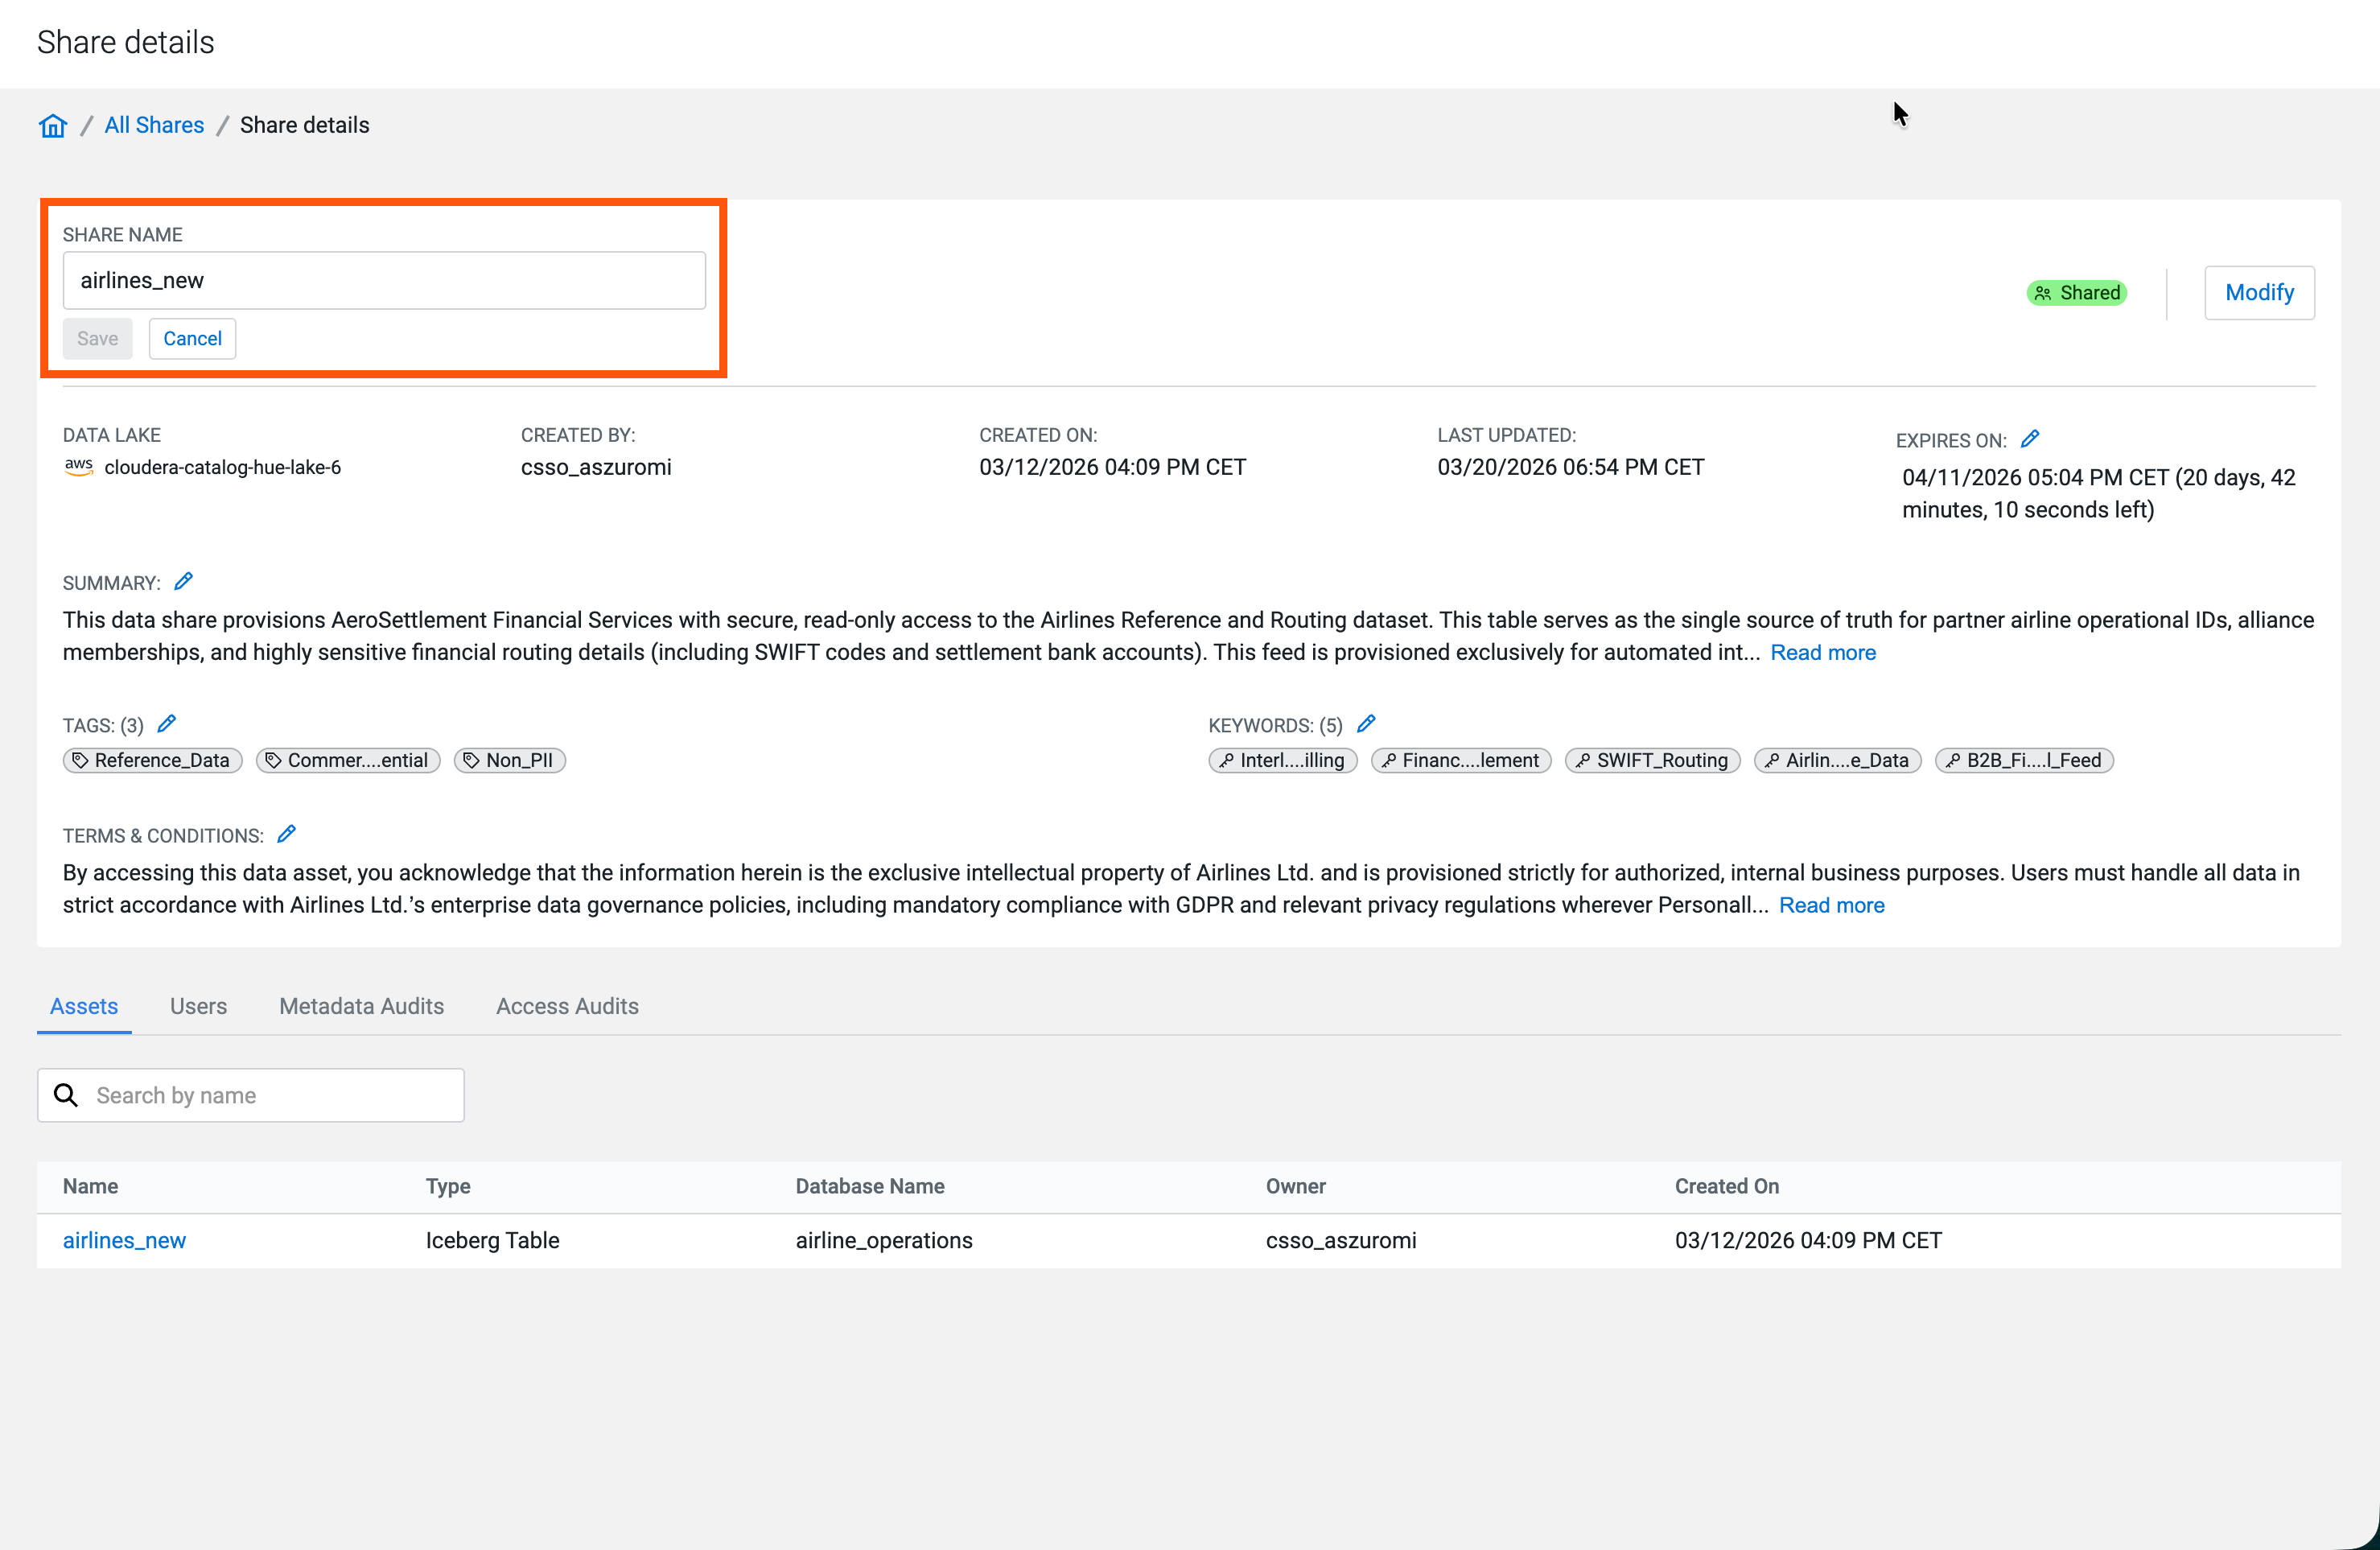Open the Access Audits tab

[x=567, y=1006]
